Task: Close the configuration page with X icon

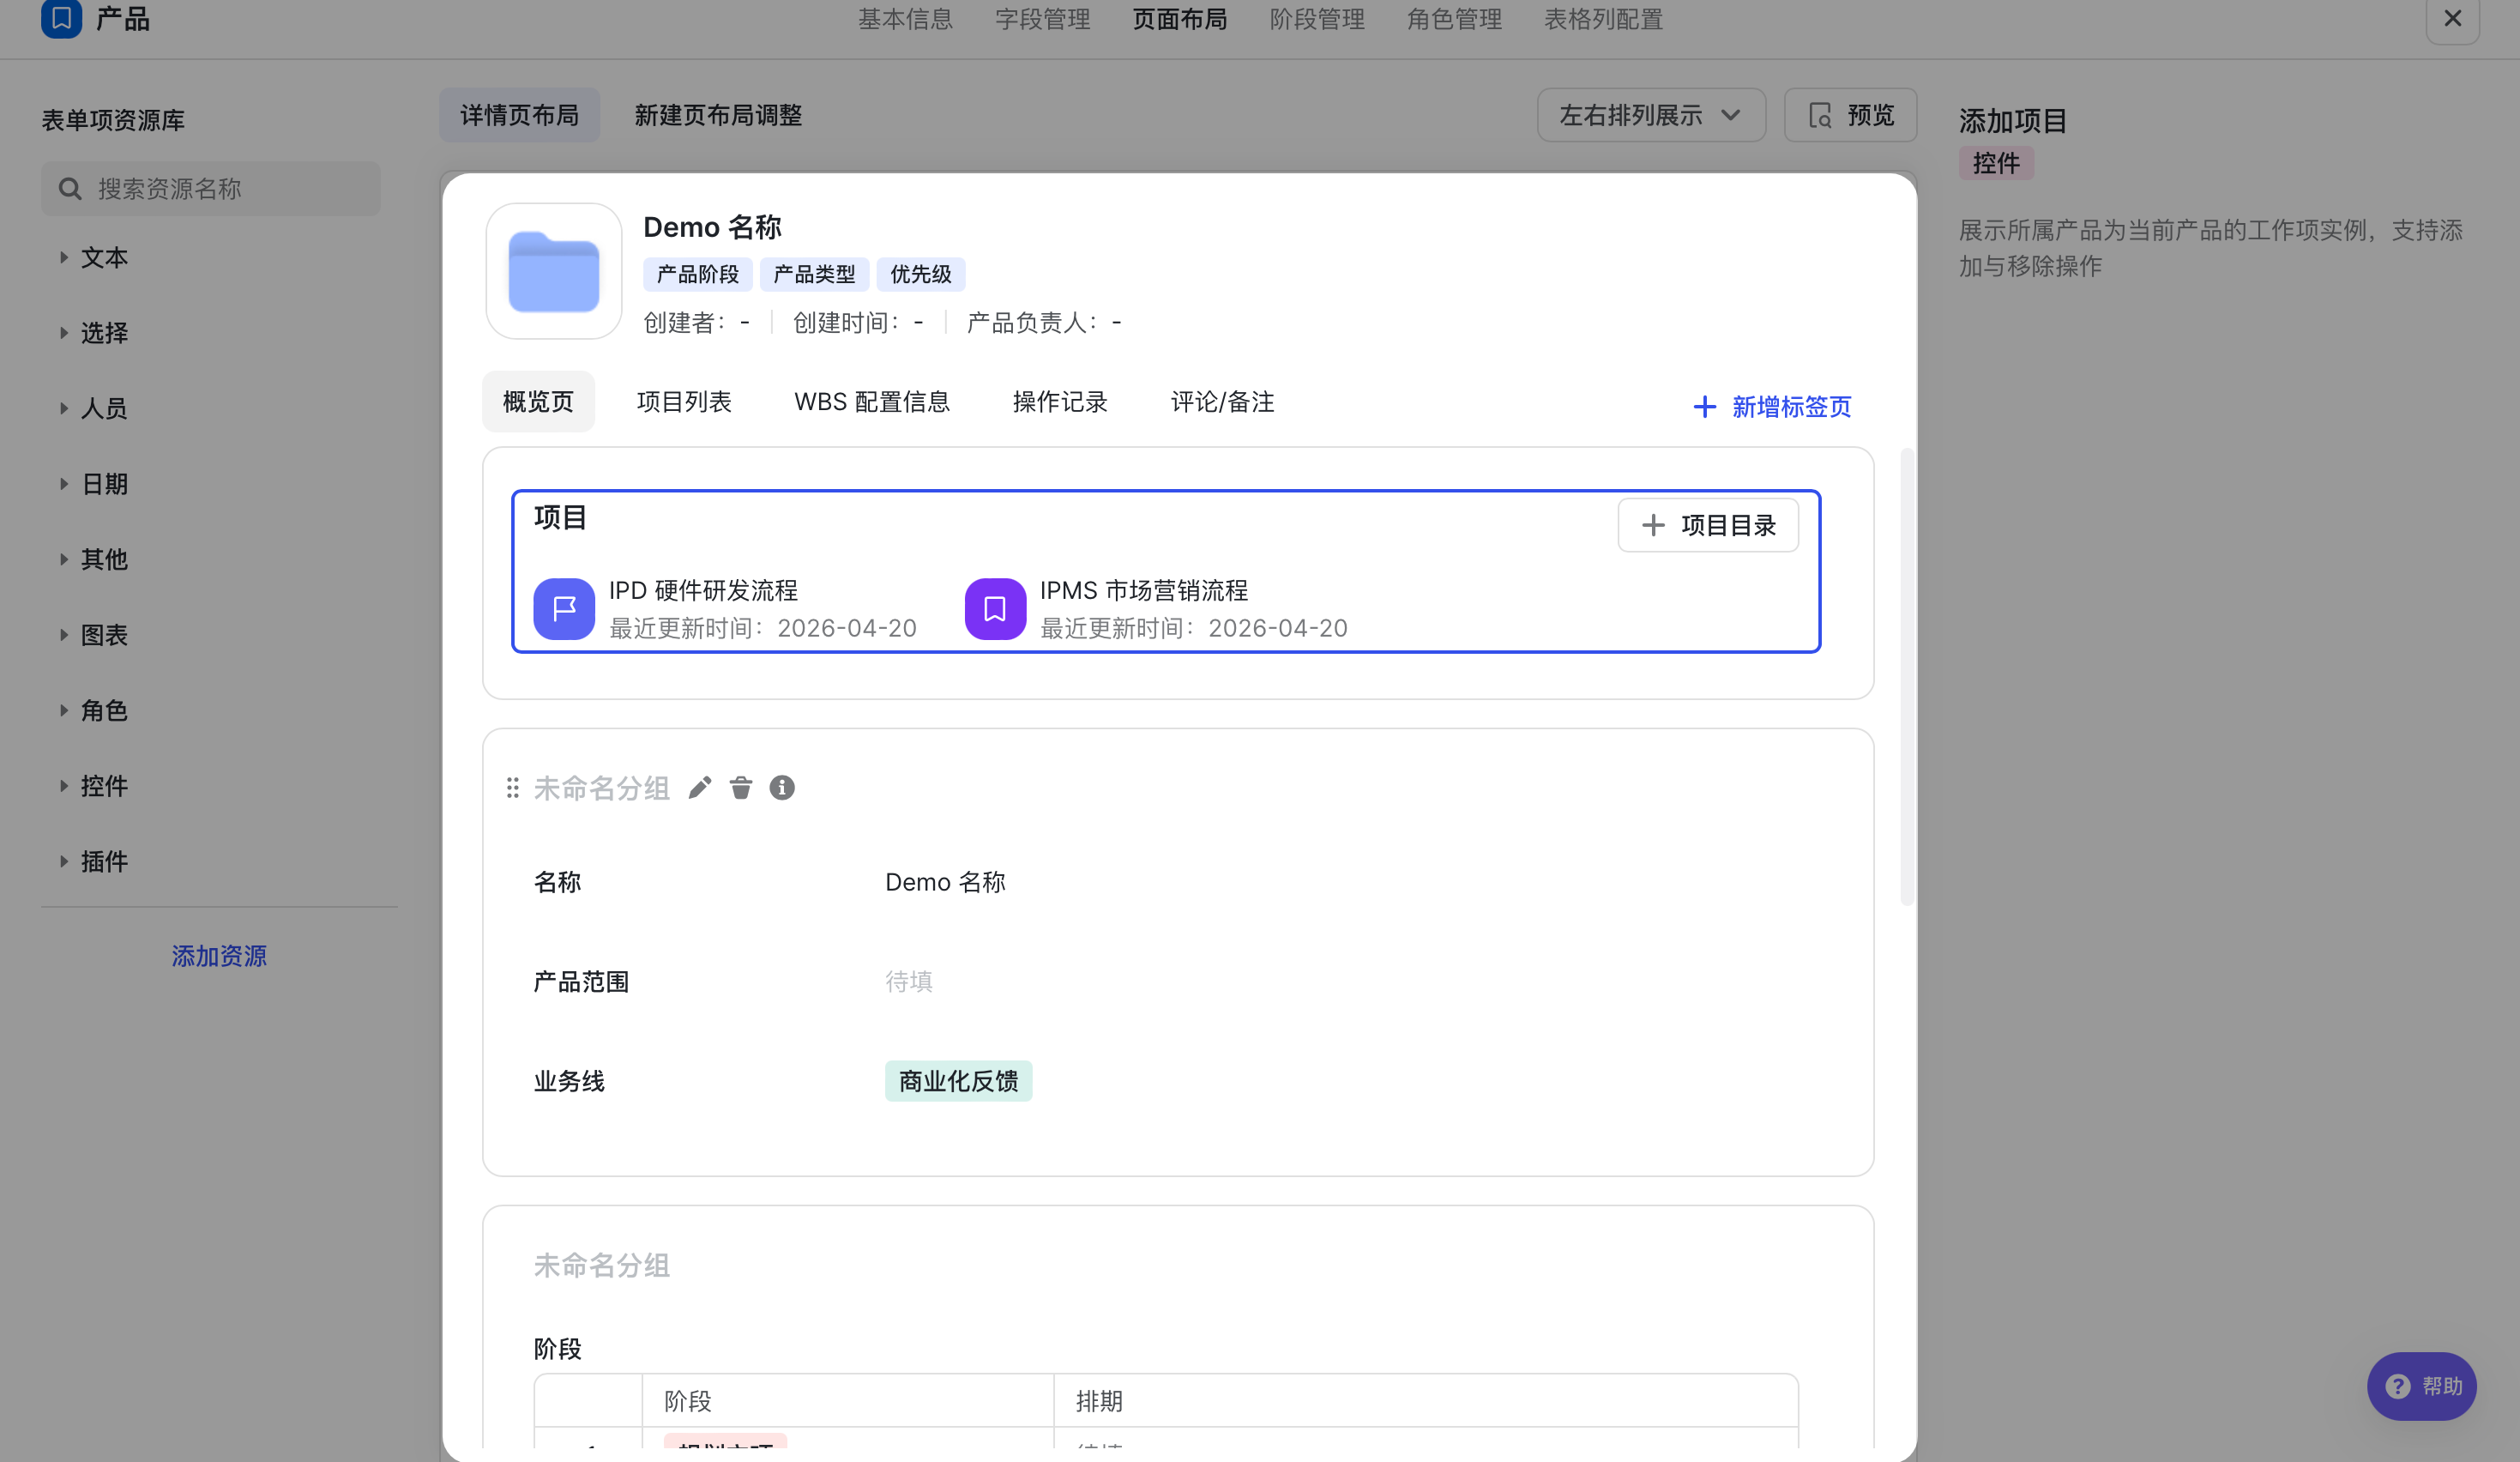Action: (2452, 18)
